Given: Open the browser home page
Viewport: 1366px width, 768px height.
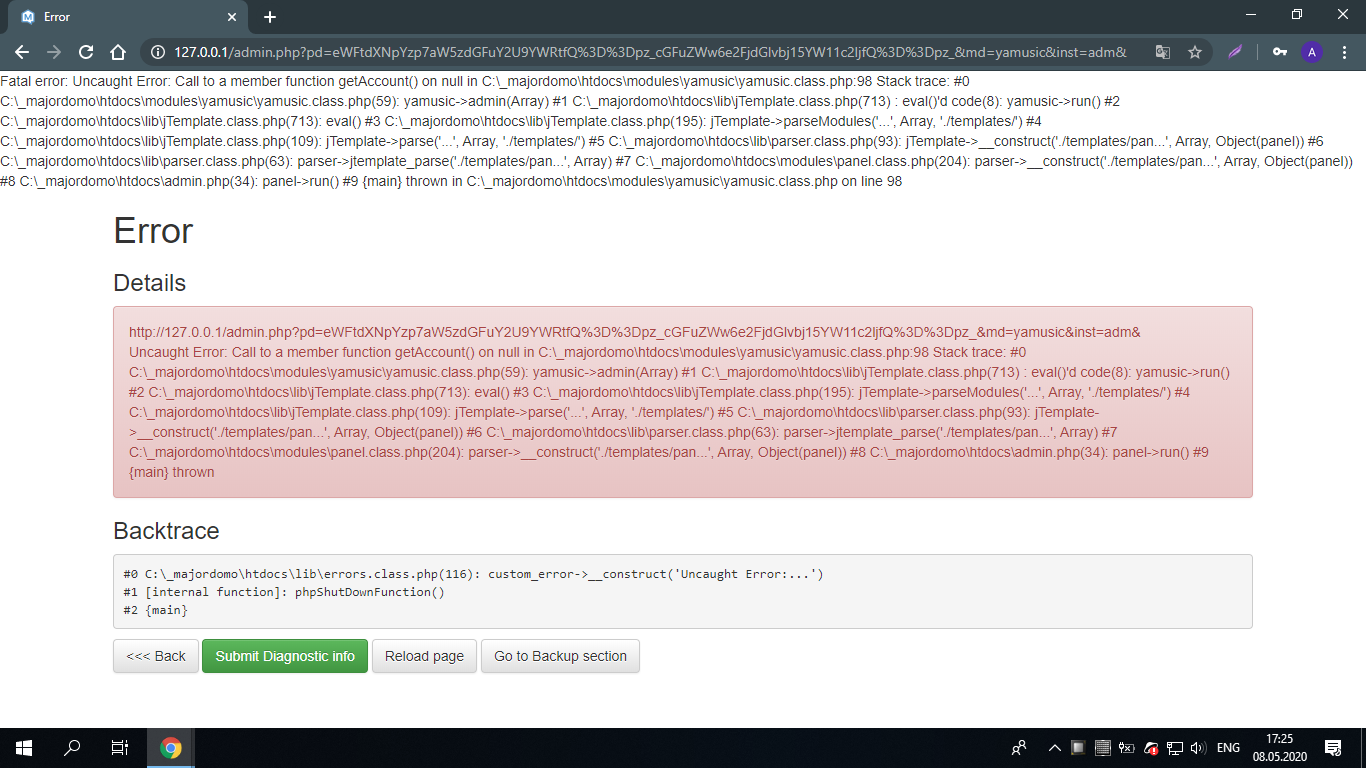Looking at the screenshot, I should point(118,52).
